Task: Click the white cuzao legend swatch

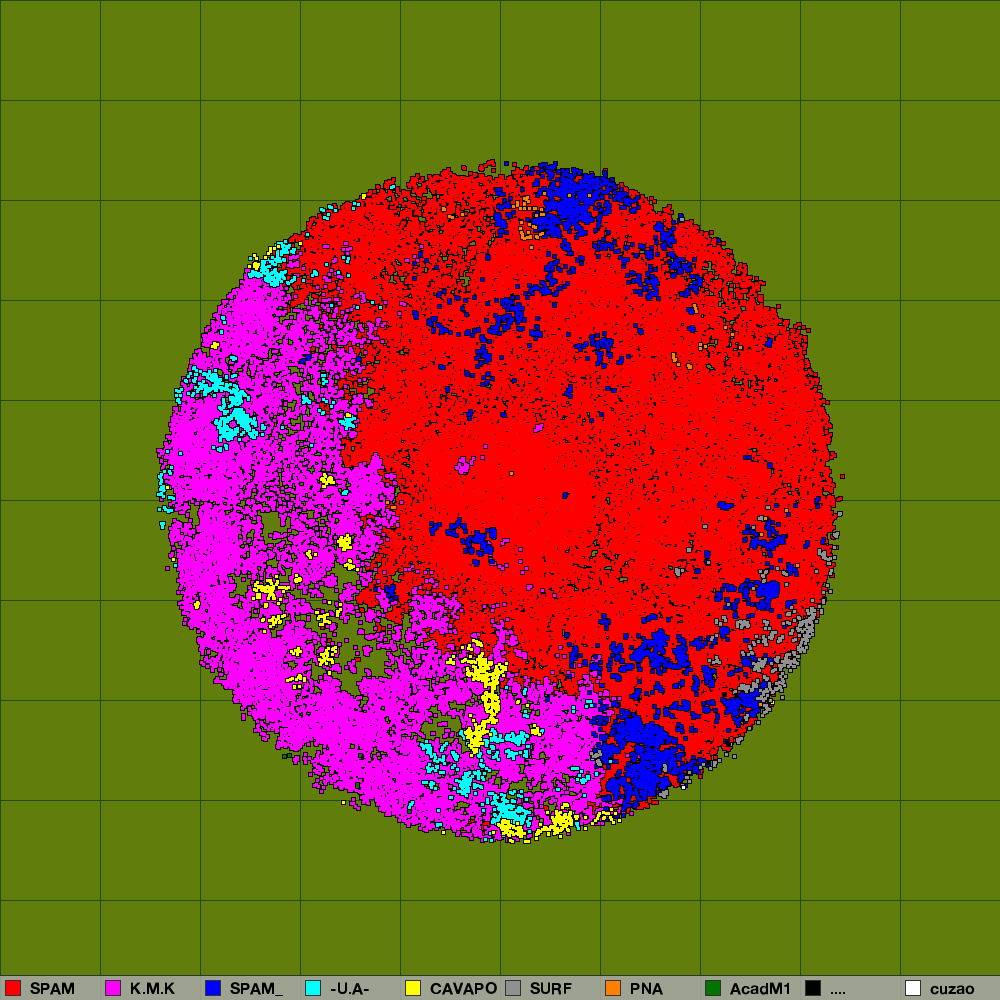Action: click(x=913, y=988)
